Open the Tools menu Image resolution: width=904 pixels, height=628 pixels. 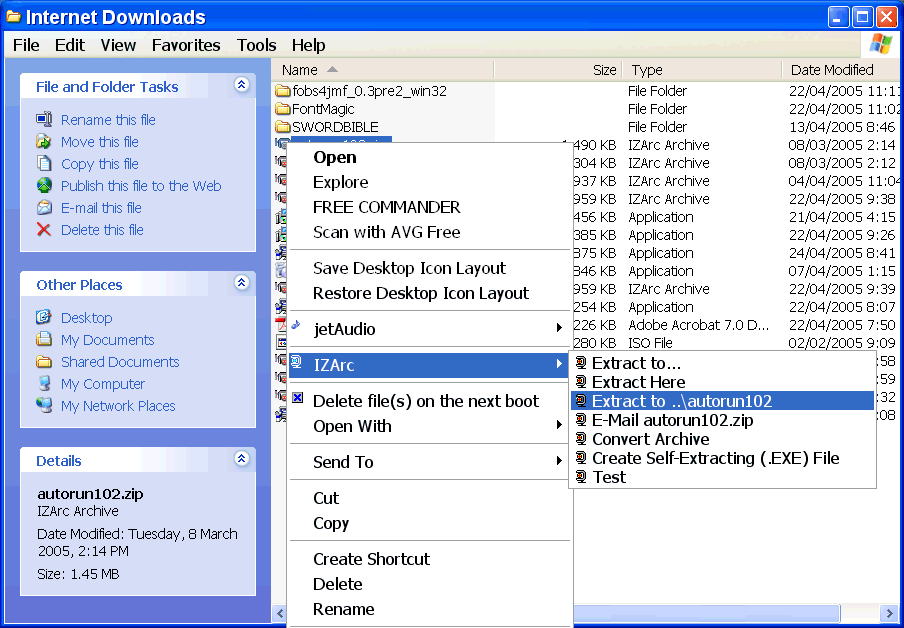(257, 45)
